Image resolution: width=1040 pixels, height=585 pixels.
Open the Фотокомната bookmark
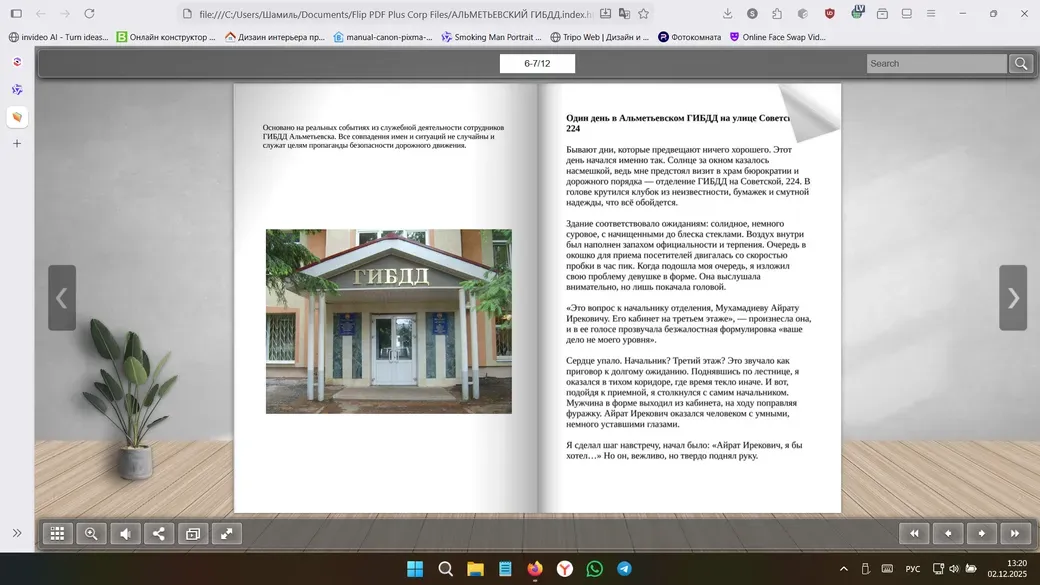pos(689,37)
